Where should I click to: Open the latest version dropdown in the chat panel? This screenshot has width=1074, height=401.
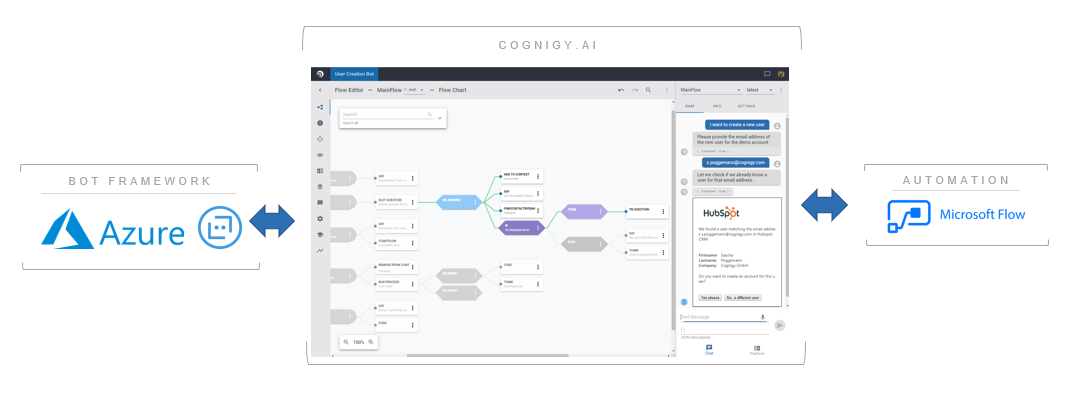point(760,90)
